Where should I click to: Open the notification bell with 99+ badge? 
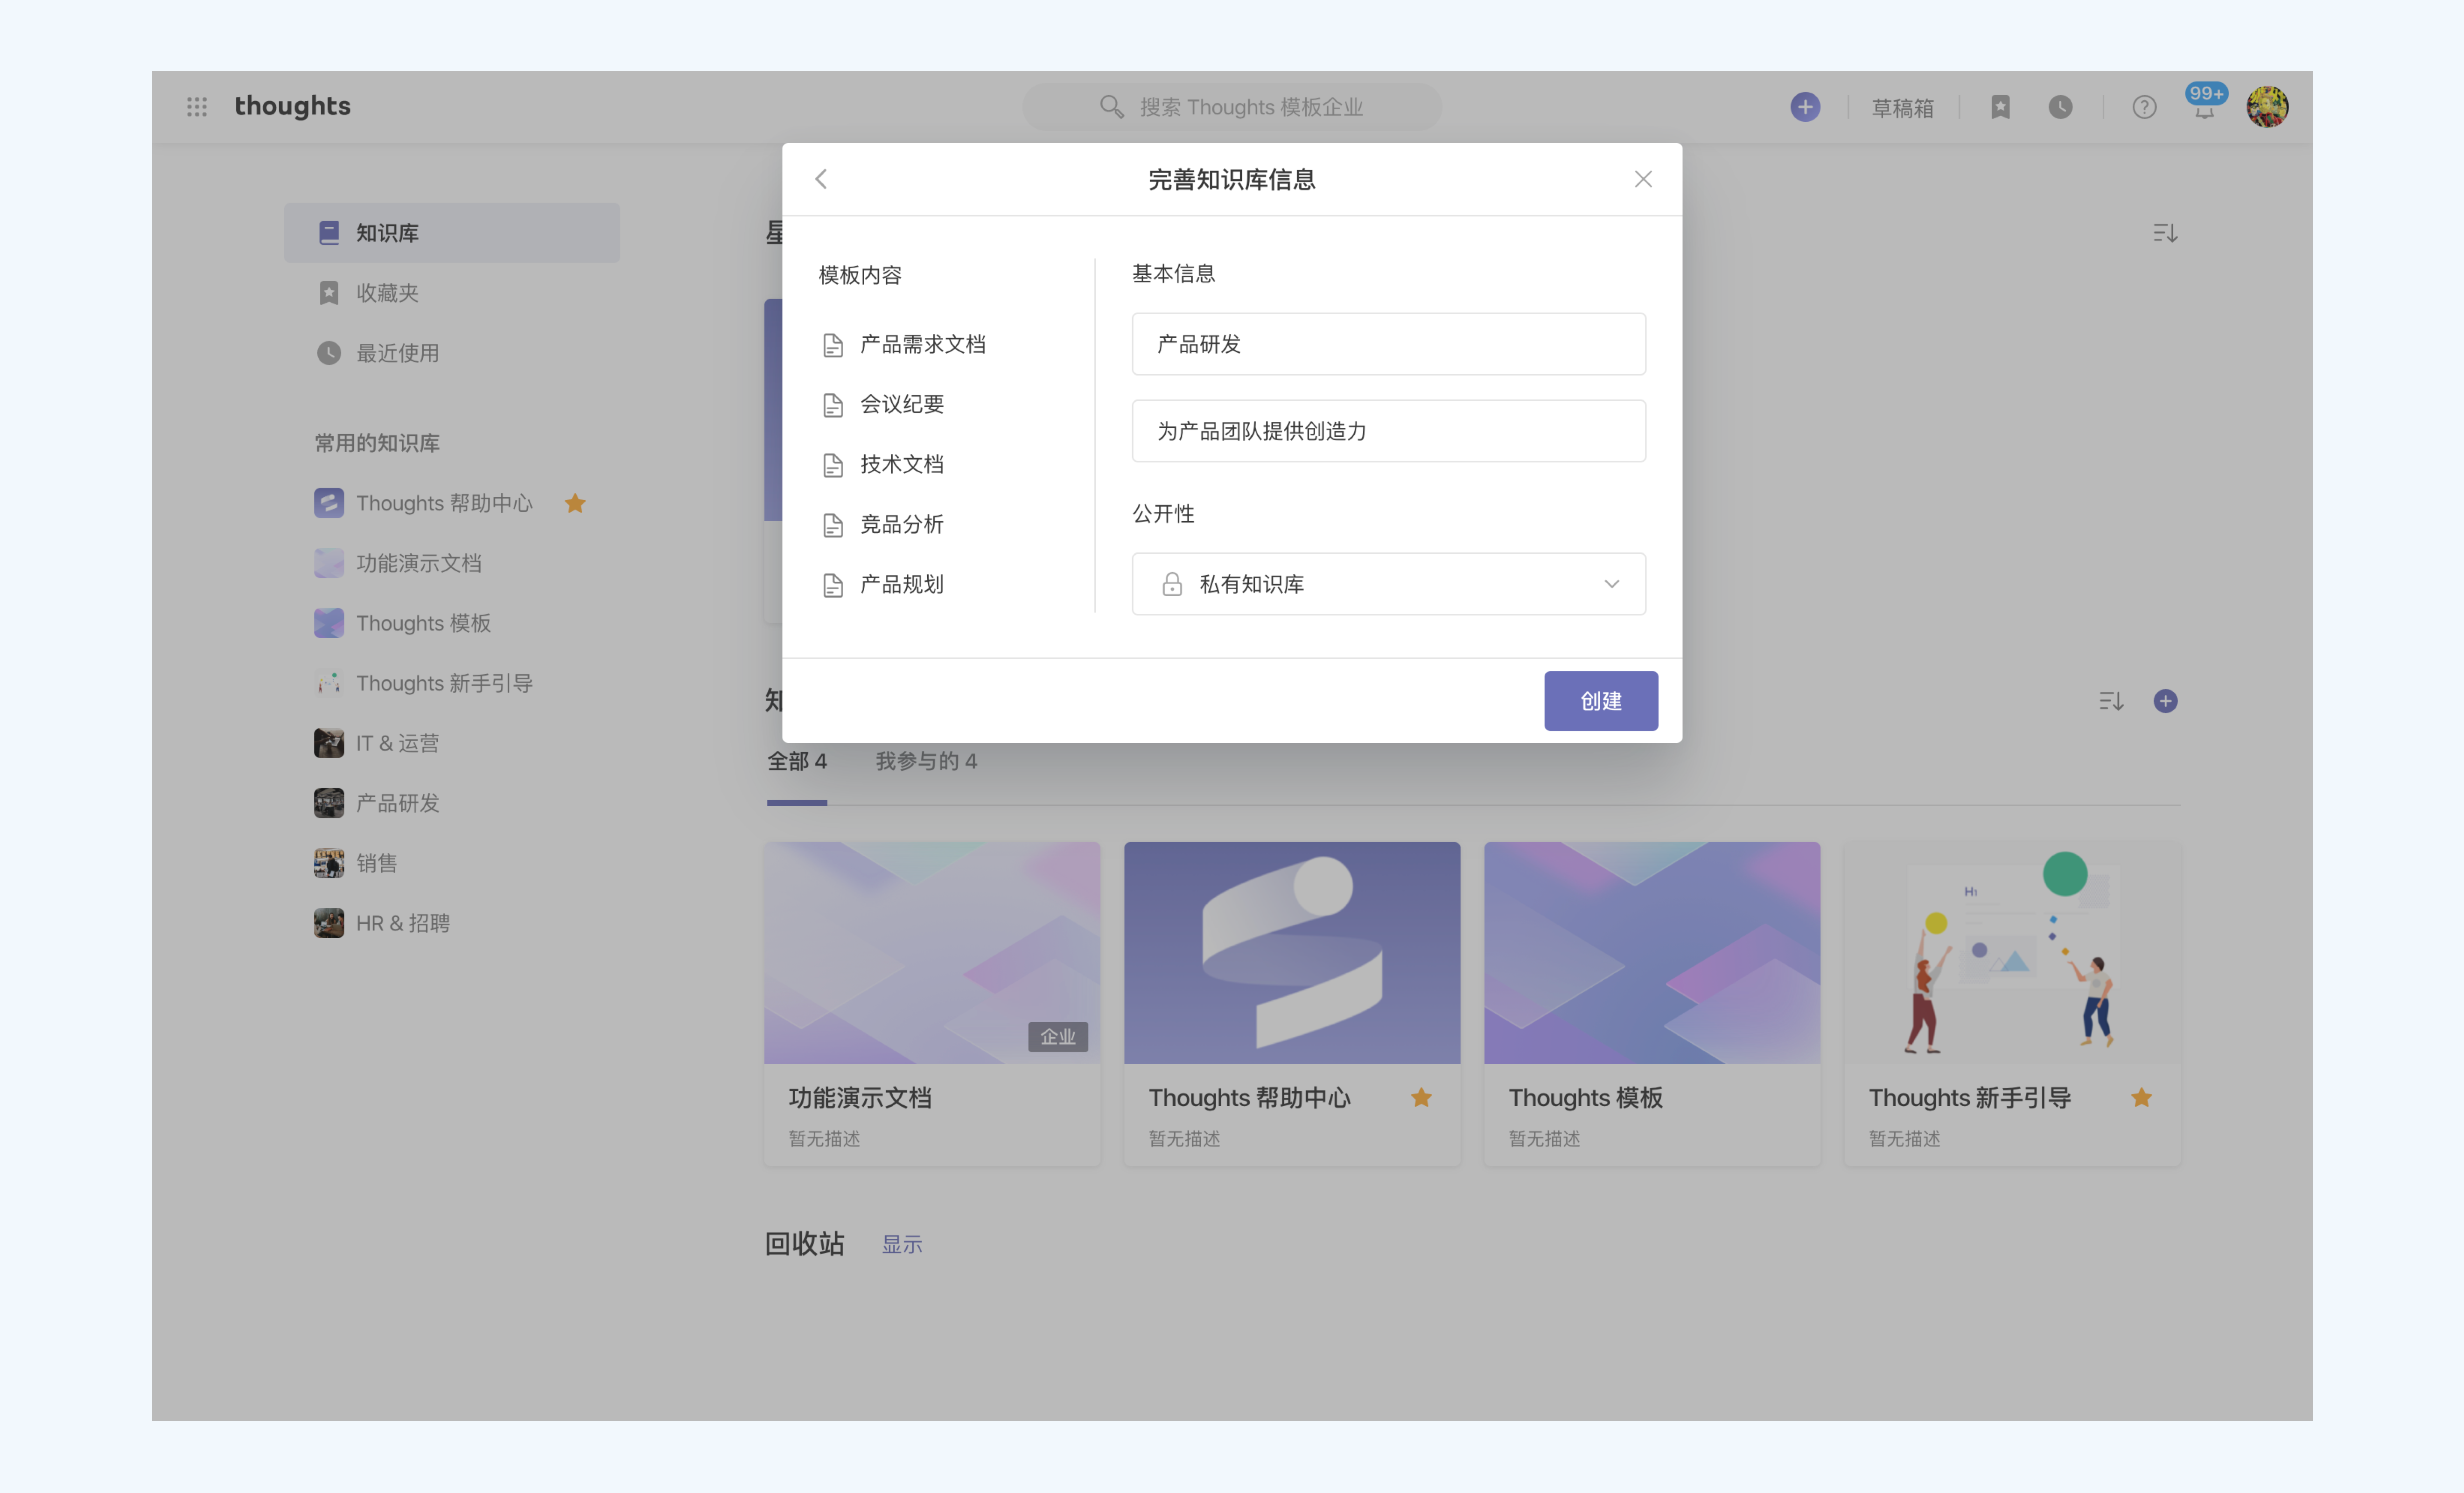[x=2204, y=109]
